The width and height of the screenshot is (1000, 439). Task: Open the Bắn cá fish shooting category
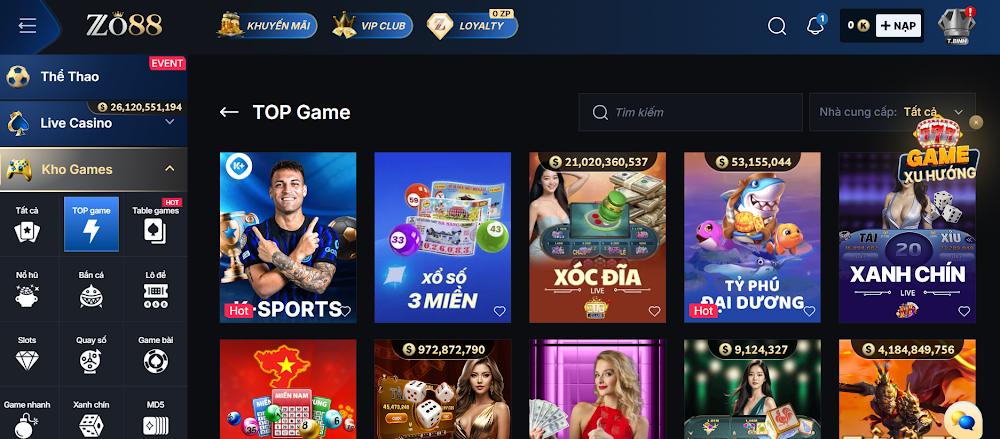click(x=91, y=290)
